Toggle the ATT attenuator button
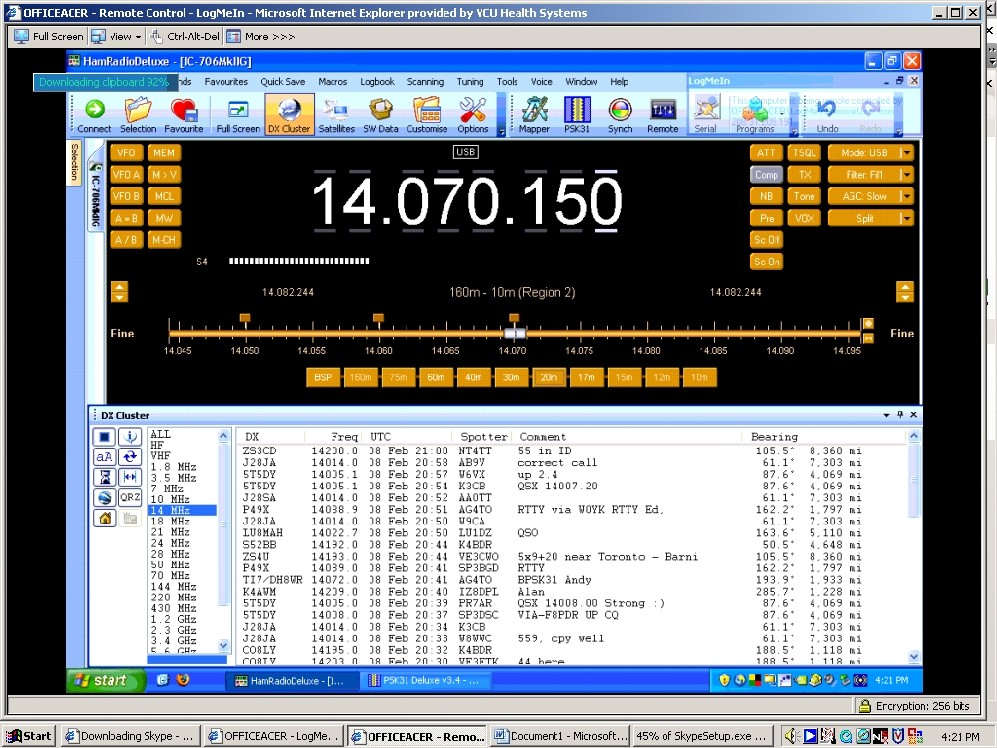 (x=766, y=153)
